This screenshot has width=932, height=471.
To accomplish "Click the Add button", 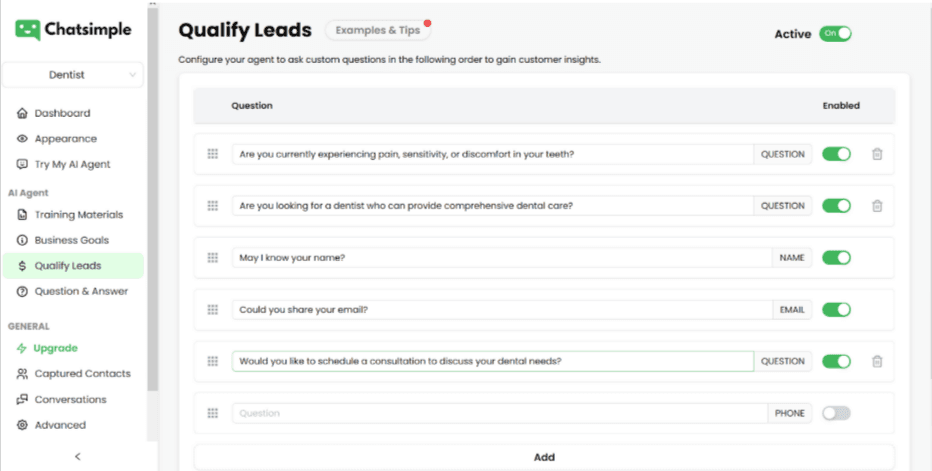I will pyautogui.click(x=544, y=457).
